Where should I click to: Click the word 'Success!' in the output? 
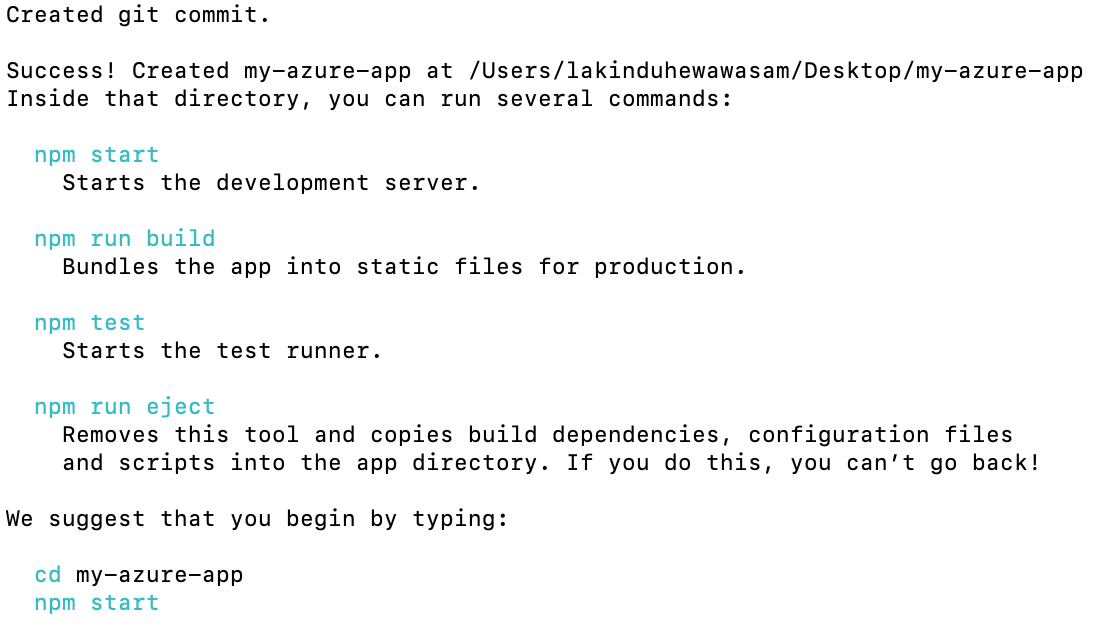point(62,71)
